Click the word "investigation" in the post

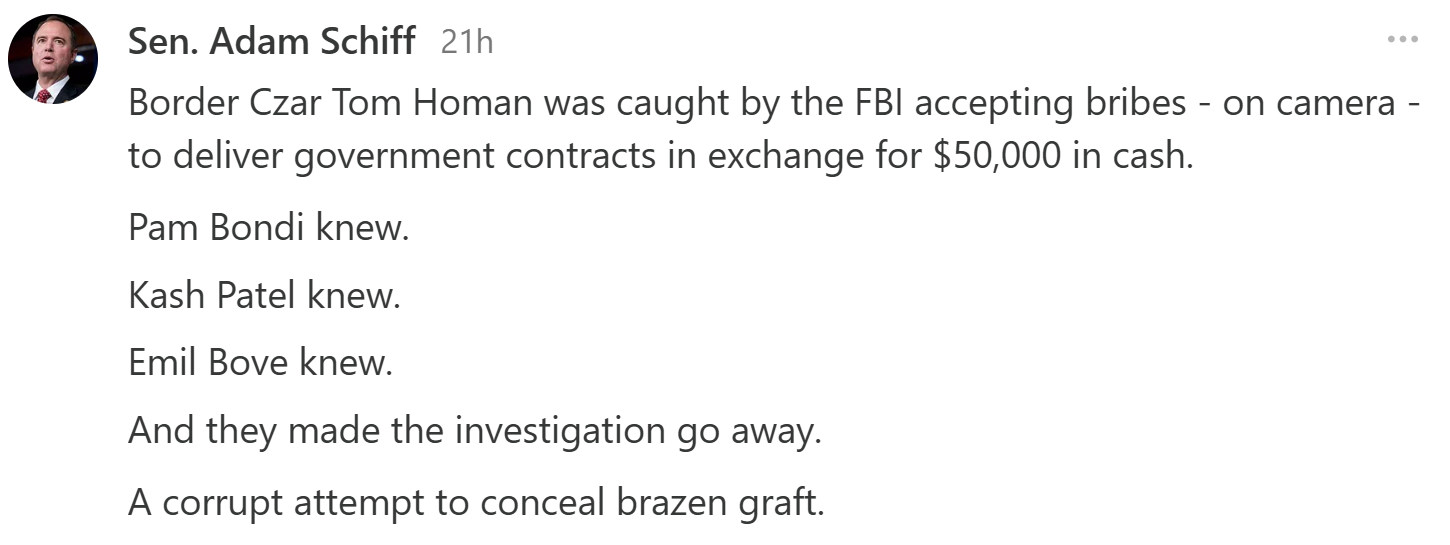(560, 432)
